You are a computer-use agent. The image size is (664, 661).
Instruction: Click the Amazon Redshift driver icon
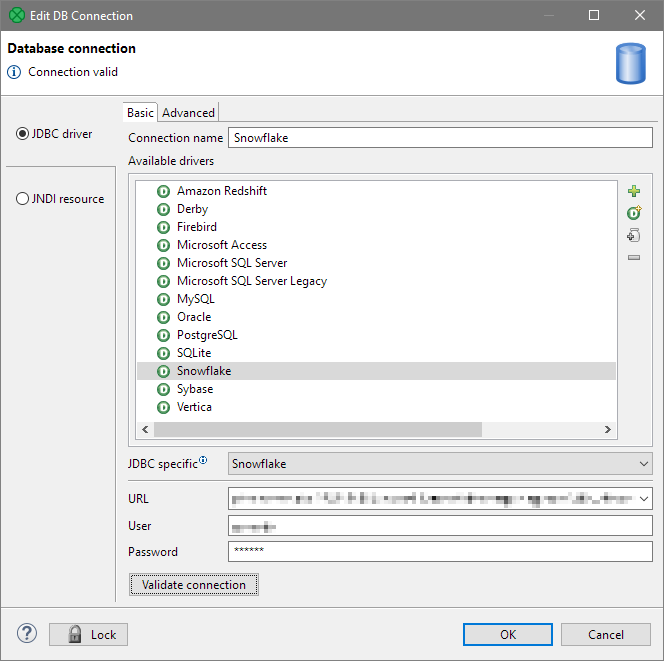pos(163,191)
